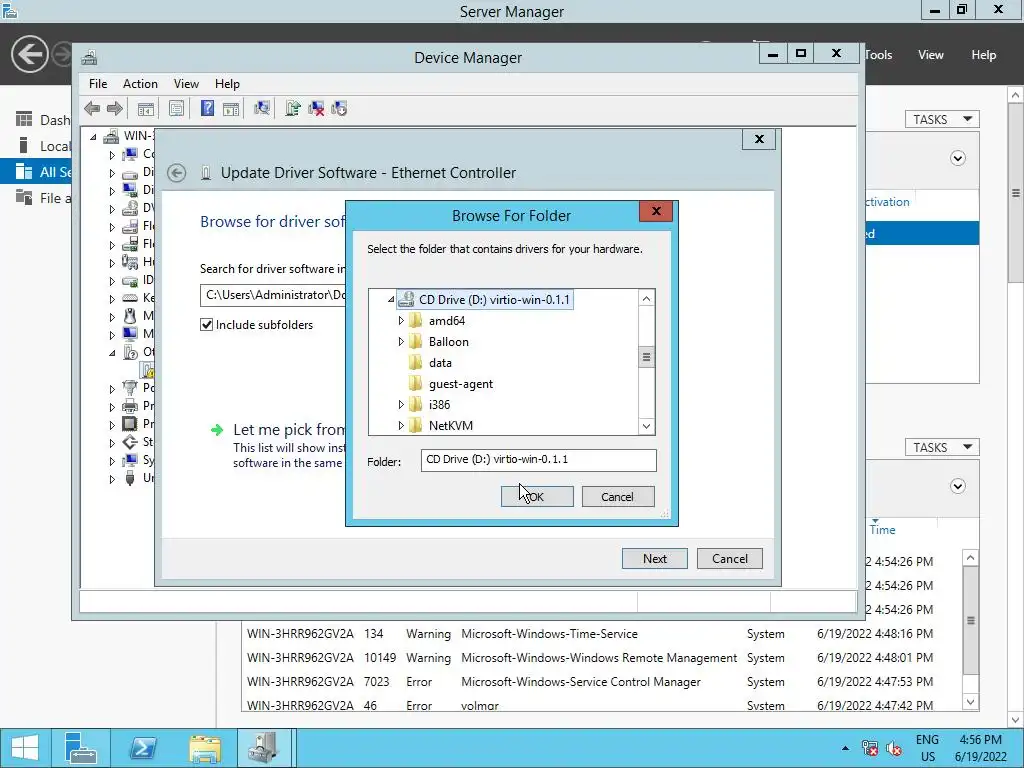Select the Balloon folder
This screenshot has height=768, width=1024.
click(x=449, y=342)
